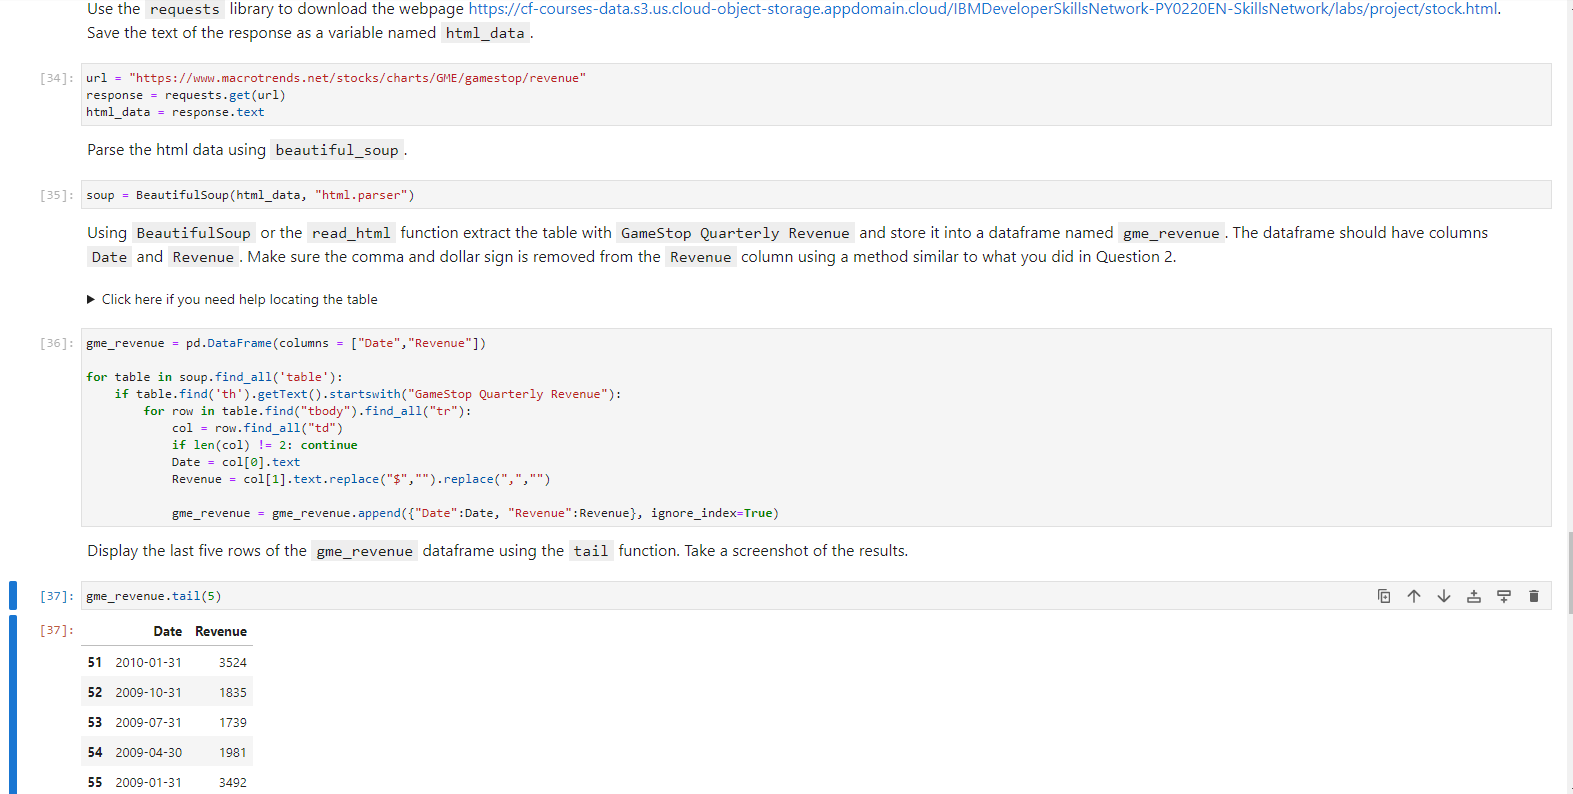Select revenue value 3524
This screenshot has width=1573, height=794.
point(233,662)
